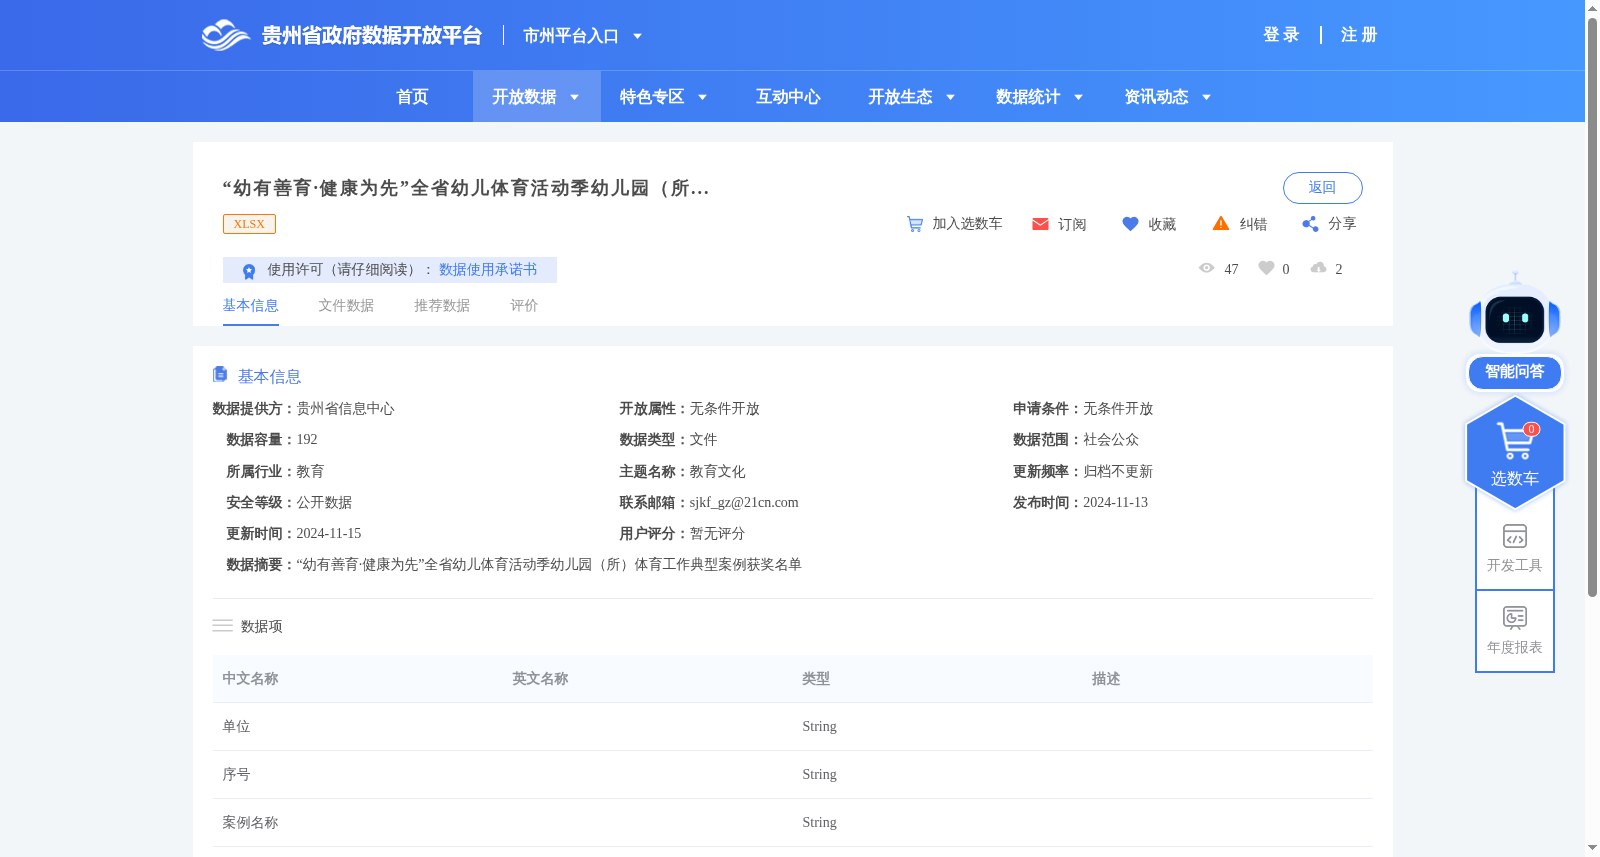Click the XLSX format tag
Screen dimensions: 1600x857
[249, 224]
